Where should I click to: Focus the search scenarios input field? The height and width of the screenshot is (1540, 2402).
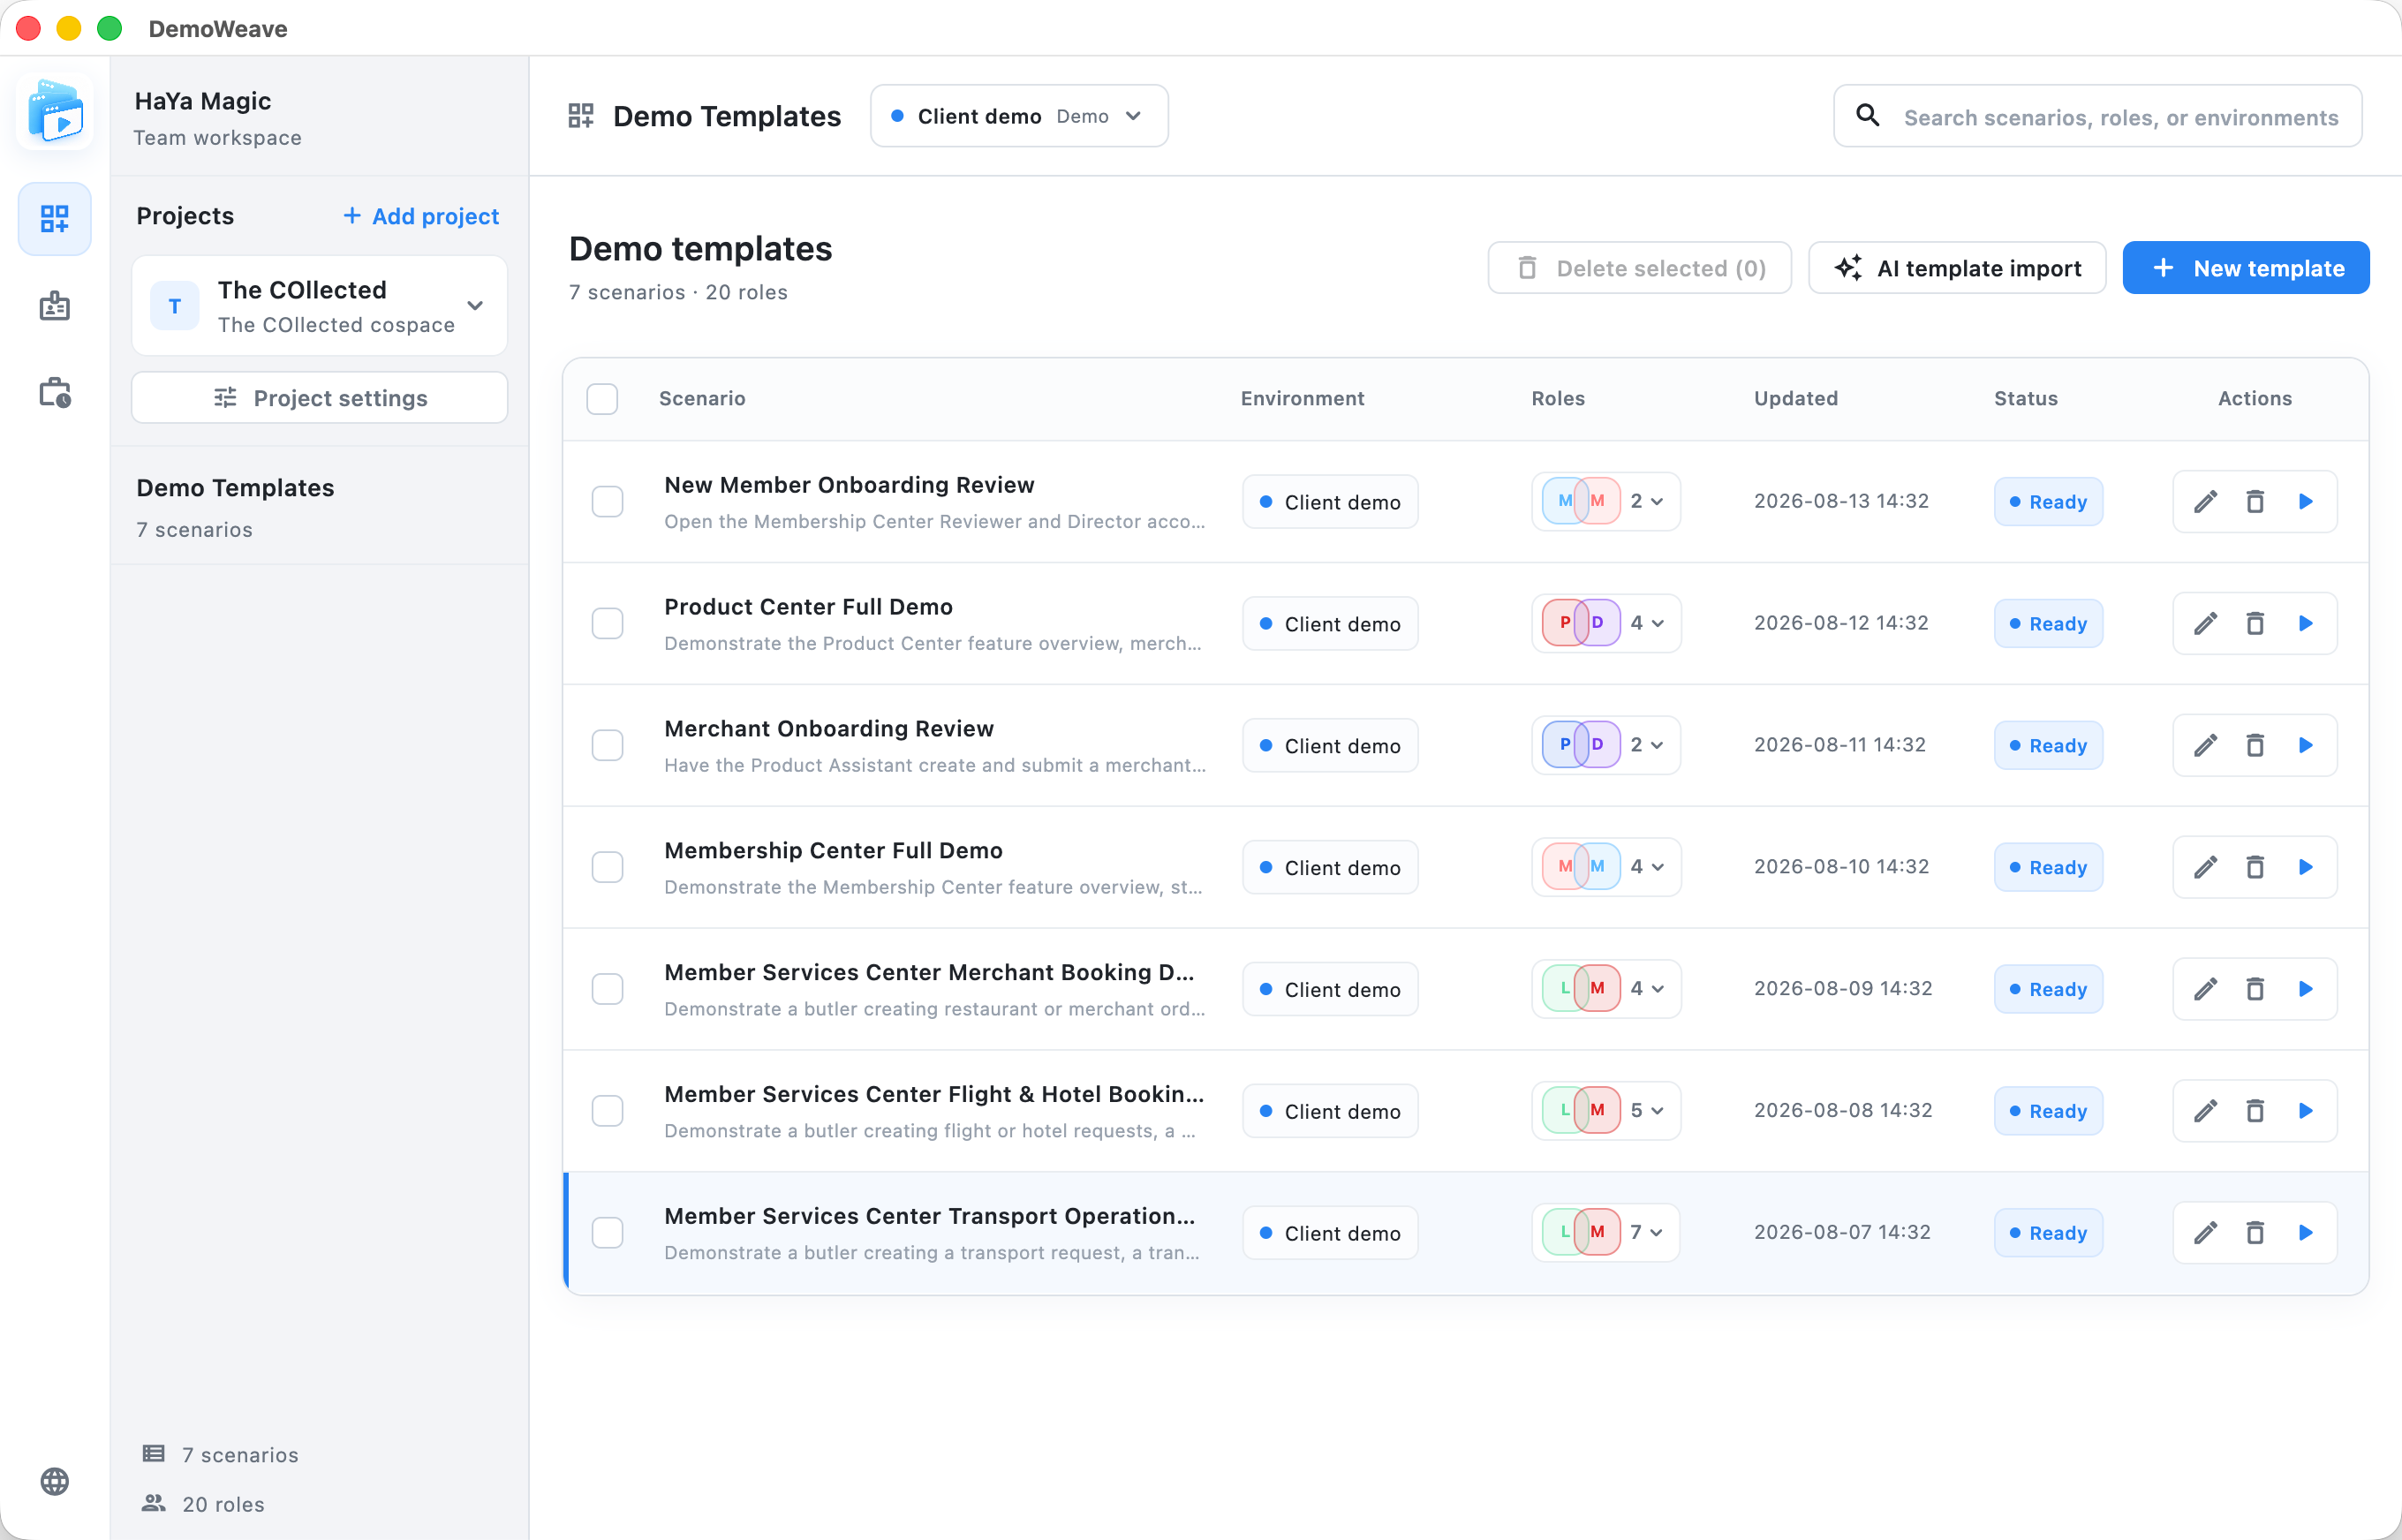[x=2098, y=116]
